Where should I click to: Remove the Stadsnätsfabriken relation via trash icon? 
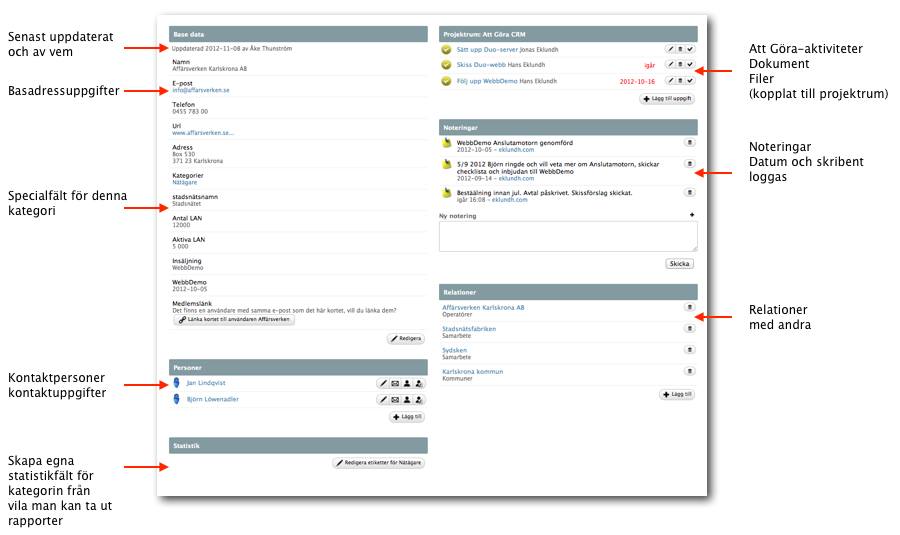point(689,328)
